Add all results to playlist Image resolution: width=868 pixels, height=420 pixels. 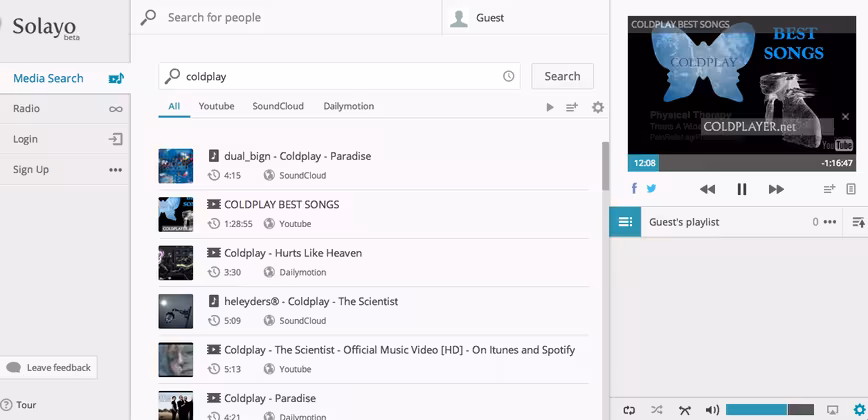point(572,107)
